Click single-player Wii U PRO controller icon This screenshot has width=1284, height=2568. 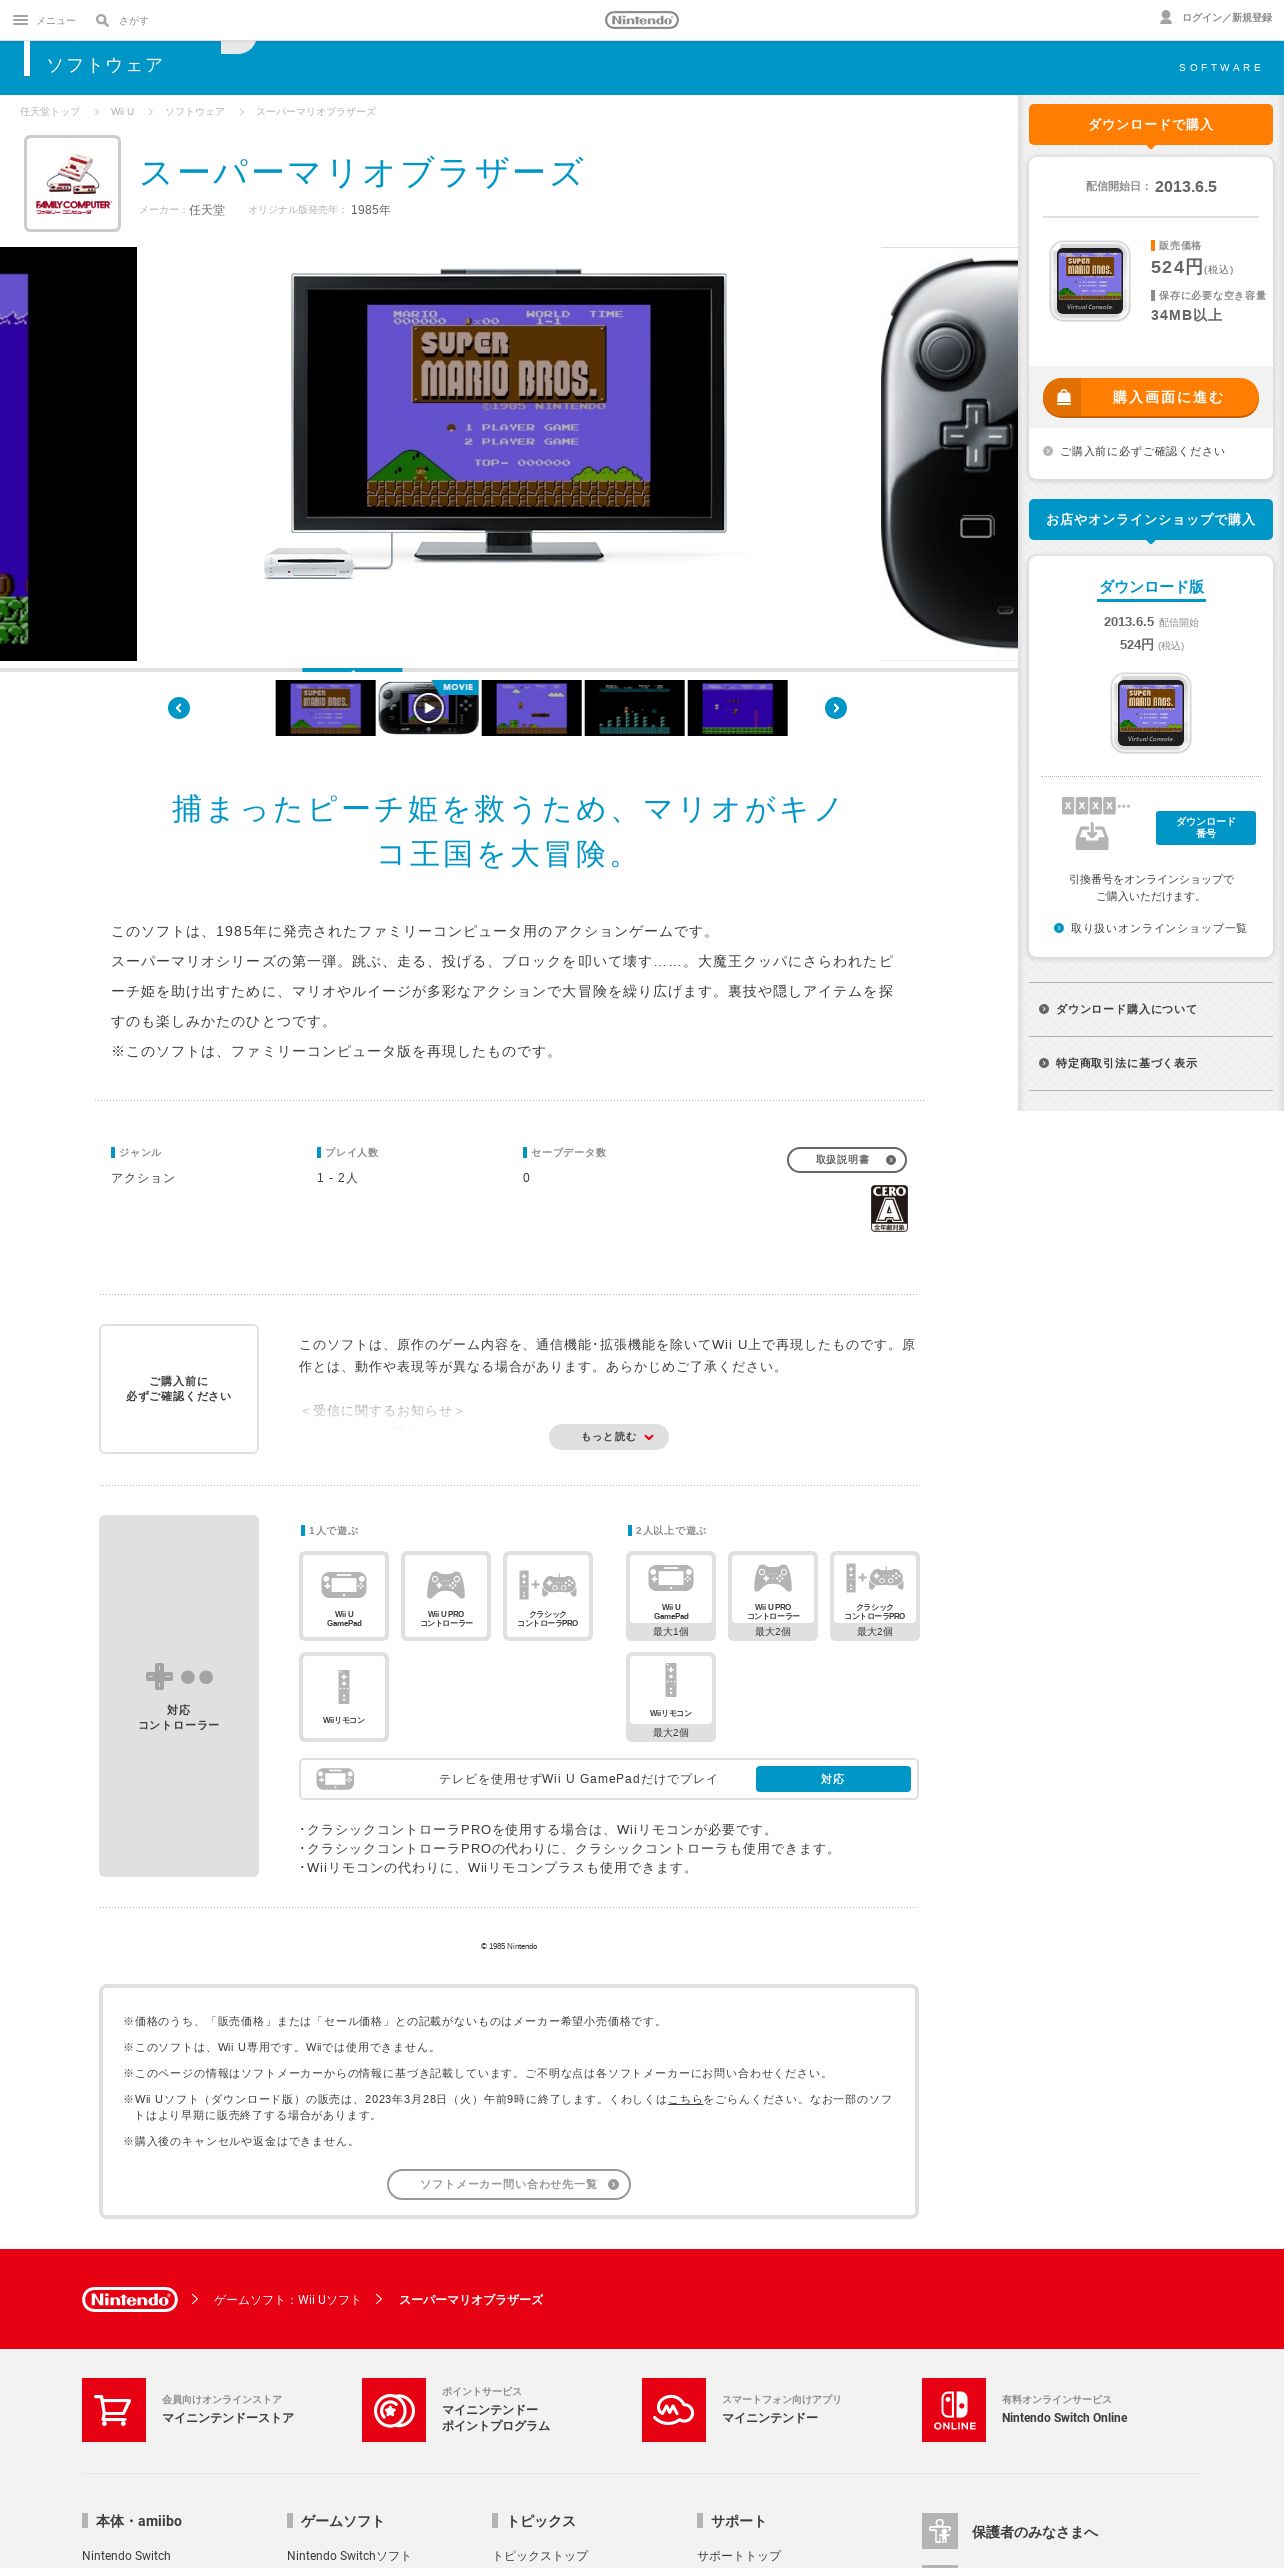(446, 1596)
